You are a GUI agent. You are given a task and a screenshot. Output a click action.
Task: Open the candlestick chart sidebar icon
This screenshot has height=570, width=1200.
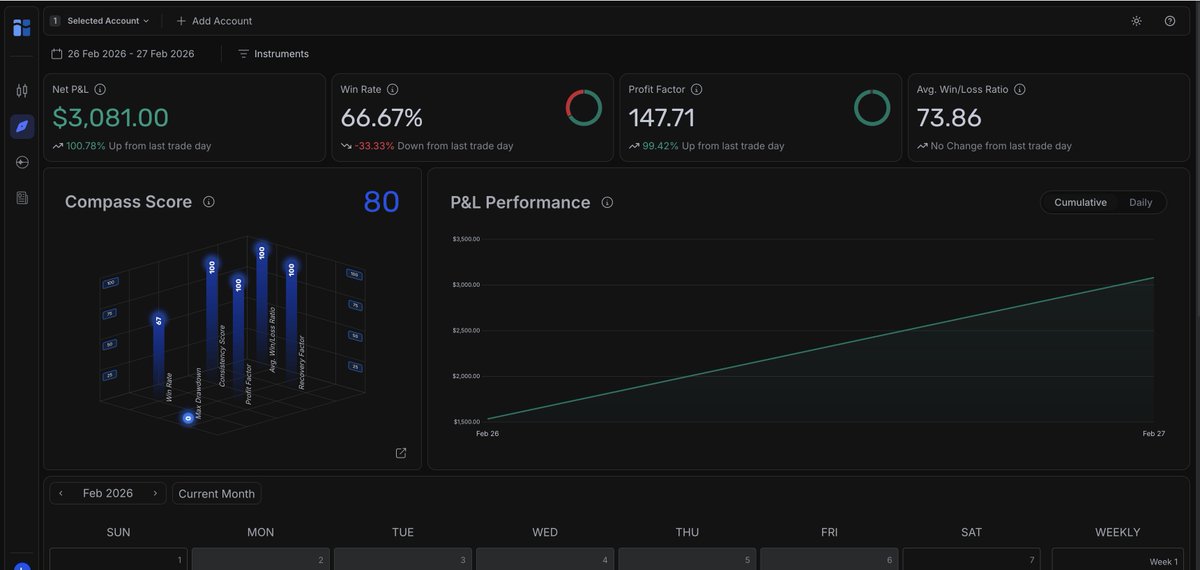point(22,91)
